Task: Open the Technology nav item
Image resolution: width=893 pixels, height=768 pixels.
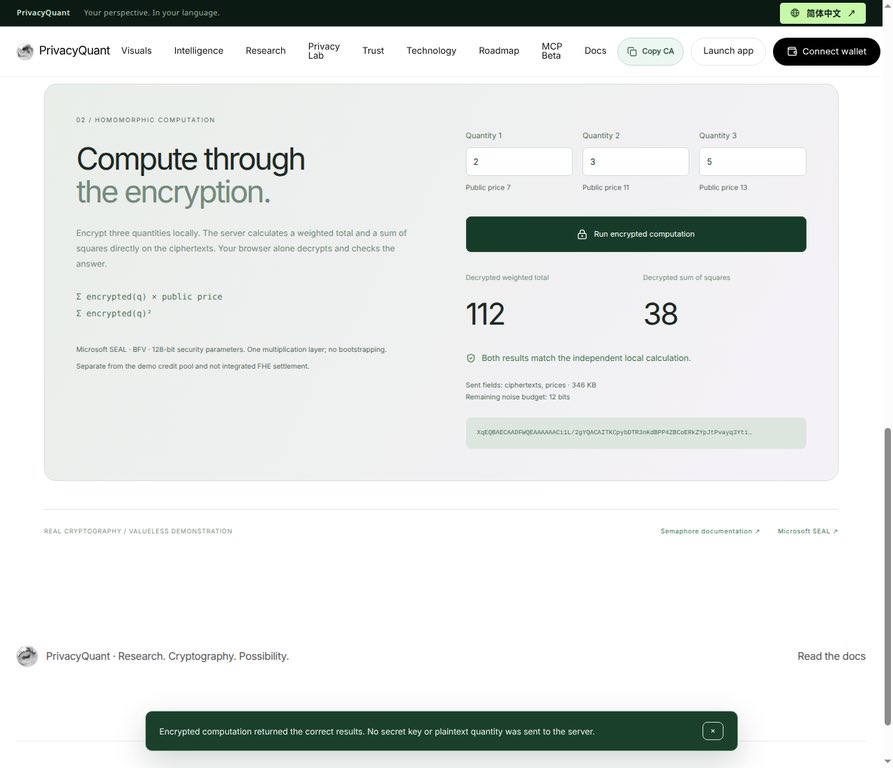Action: click(x=431, y=51)
